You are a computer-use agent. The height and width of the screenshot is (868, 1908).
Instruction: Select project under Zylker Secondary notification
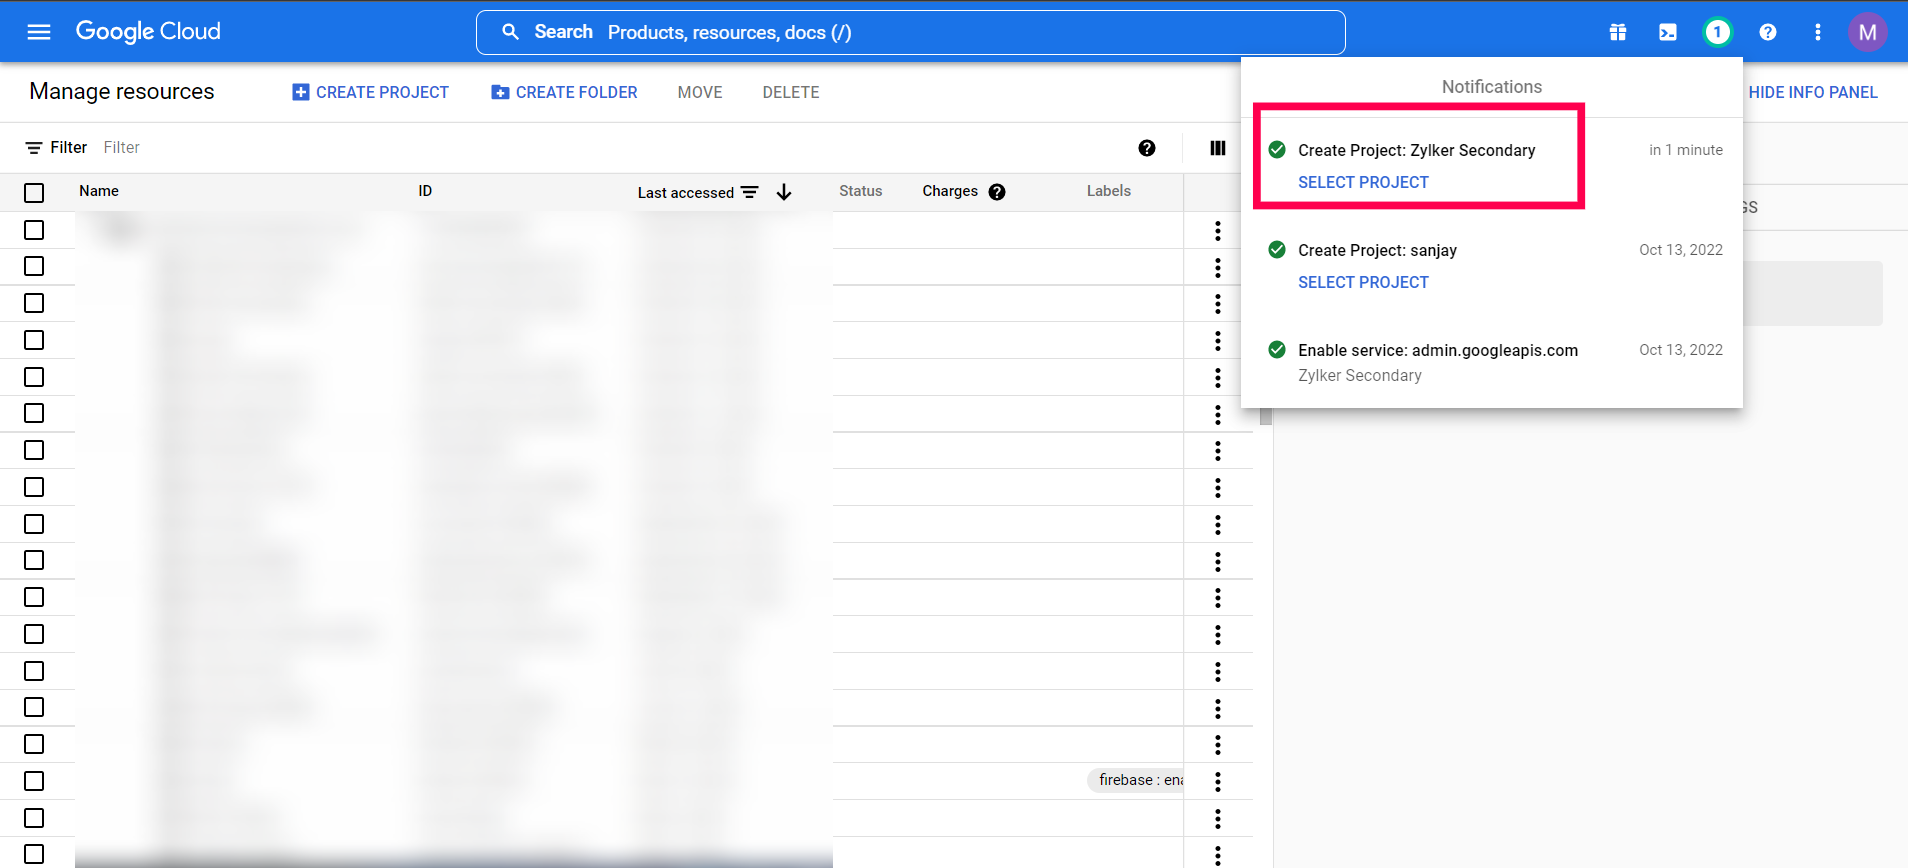(x=1363, y=182)
